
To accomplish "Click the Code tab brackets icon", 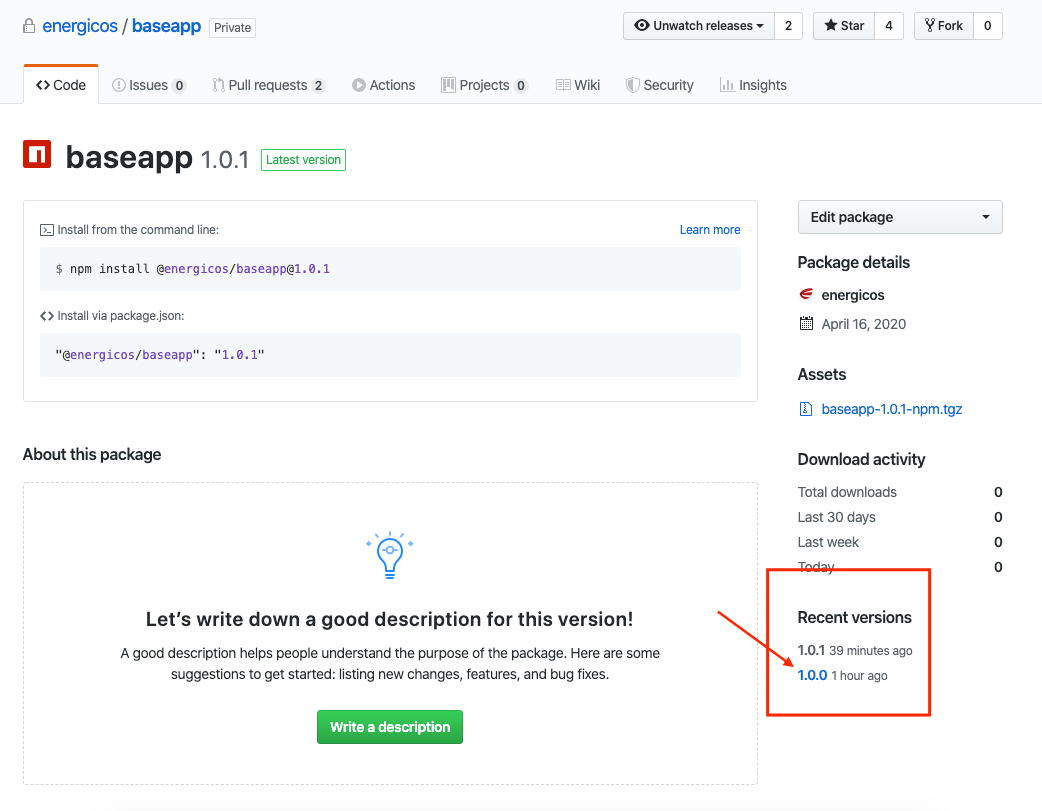I will (43, 85).
